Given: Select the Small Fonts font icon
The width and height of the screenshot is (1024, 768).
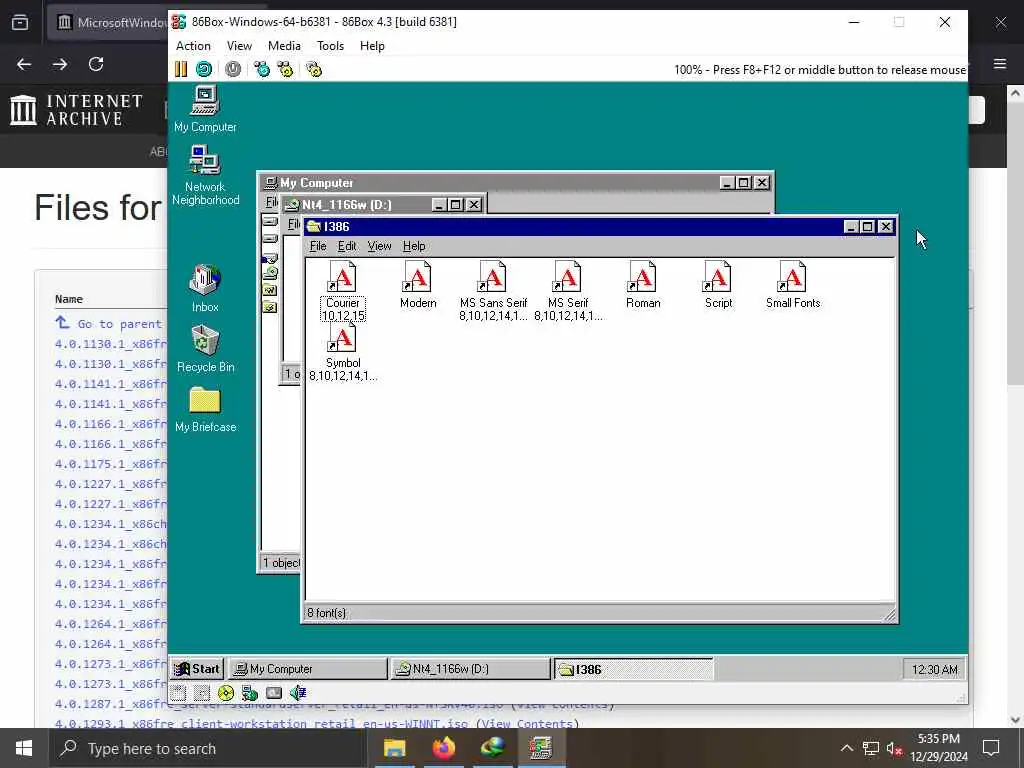Looking at the screenshot, I should 793,285.
